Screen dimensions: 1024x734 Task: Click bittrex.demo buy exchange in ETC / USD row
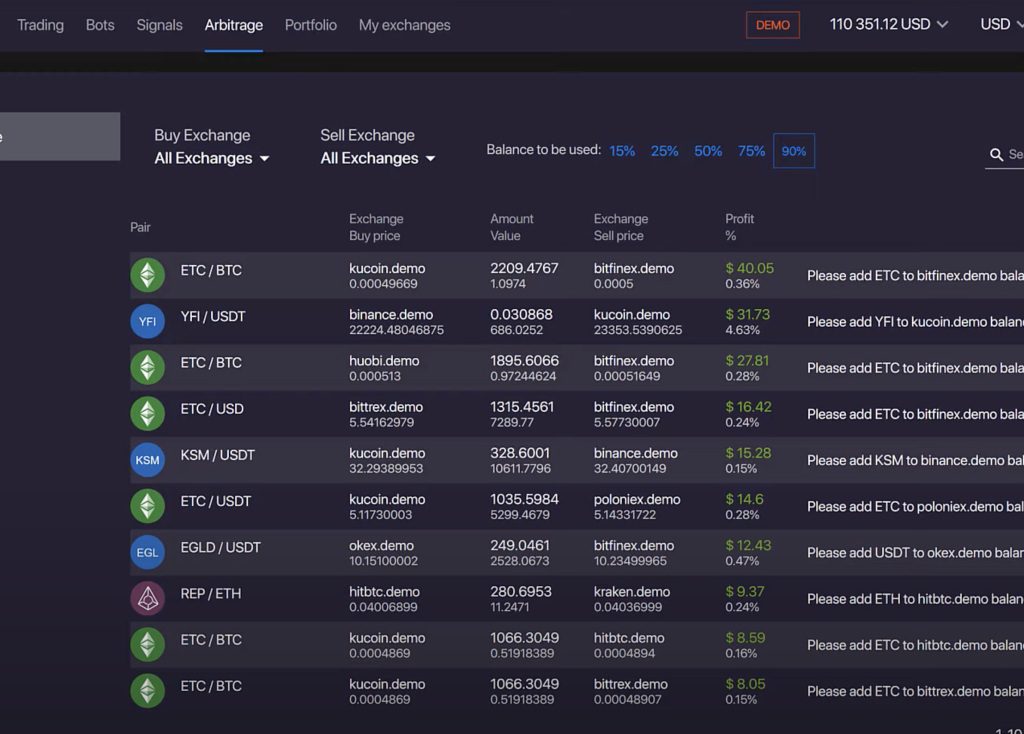(386, 407)
